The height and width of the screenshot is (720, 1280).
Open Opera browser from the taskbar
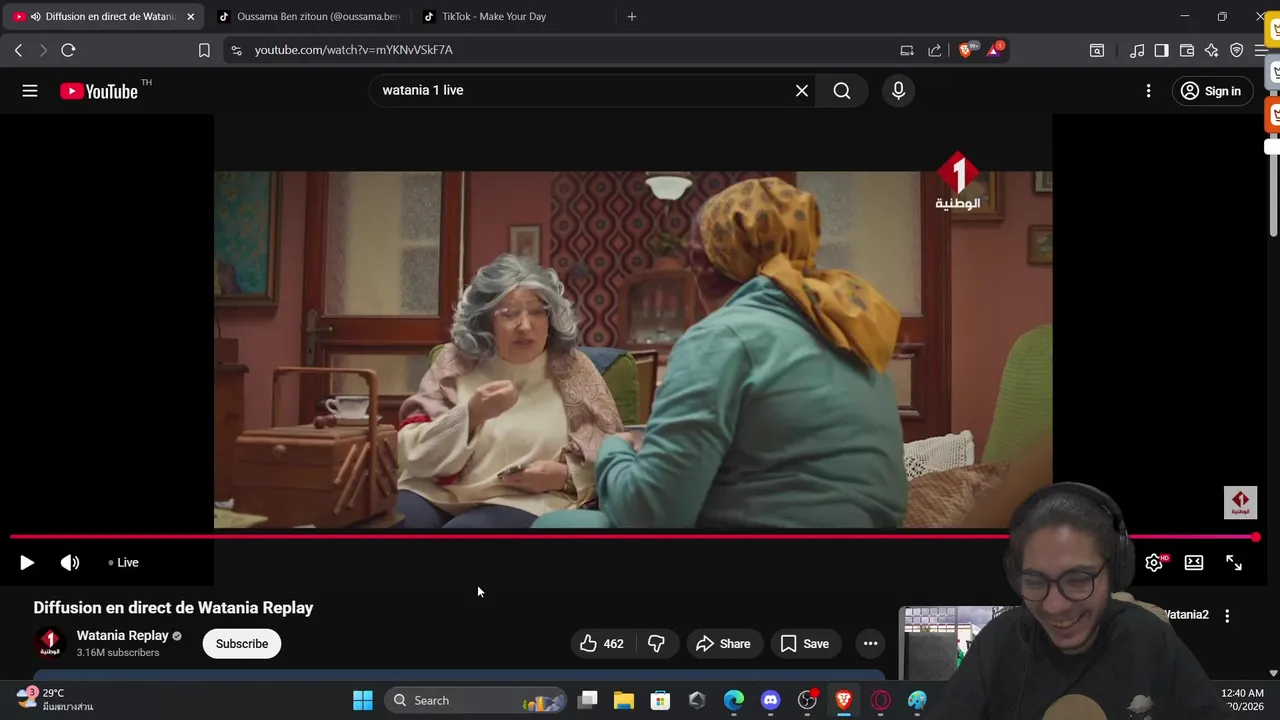click(x=881, y=700)
